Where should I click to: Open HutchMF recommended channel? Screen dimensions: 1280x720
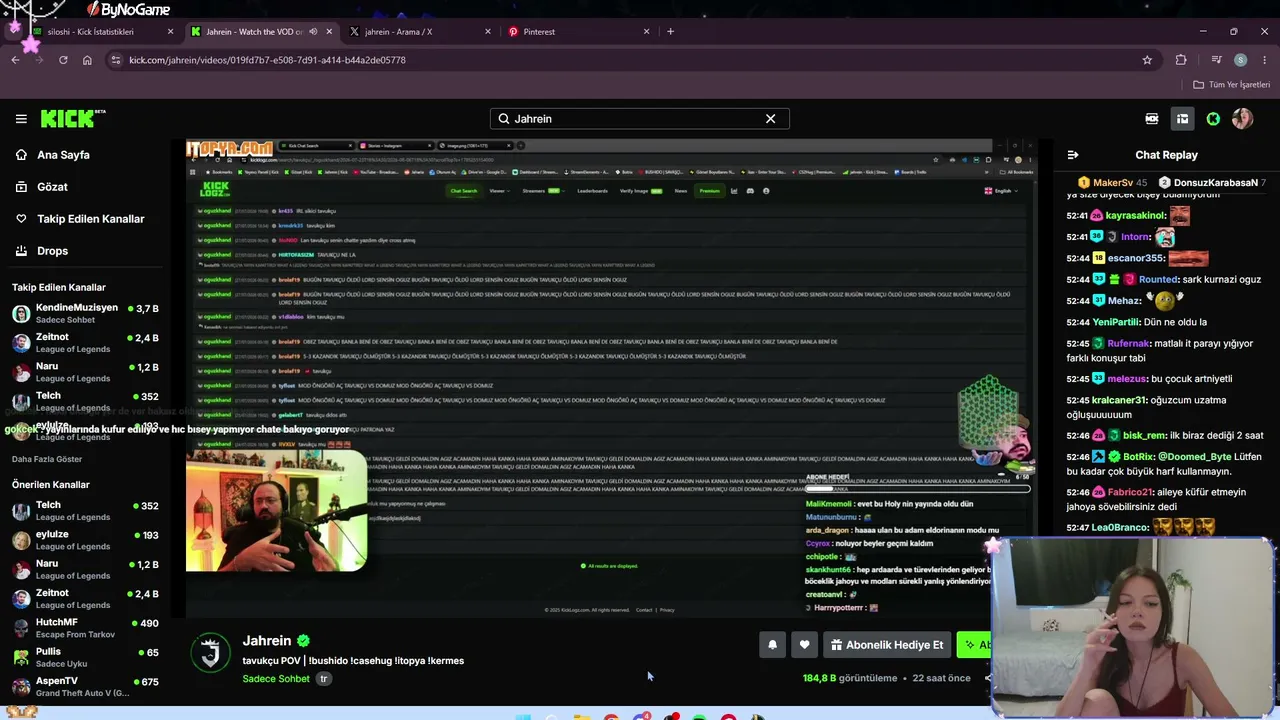pos(85,628)
